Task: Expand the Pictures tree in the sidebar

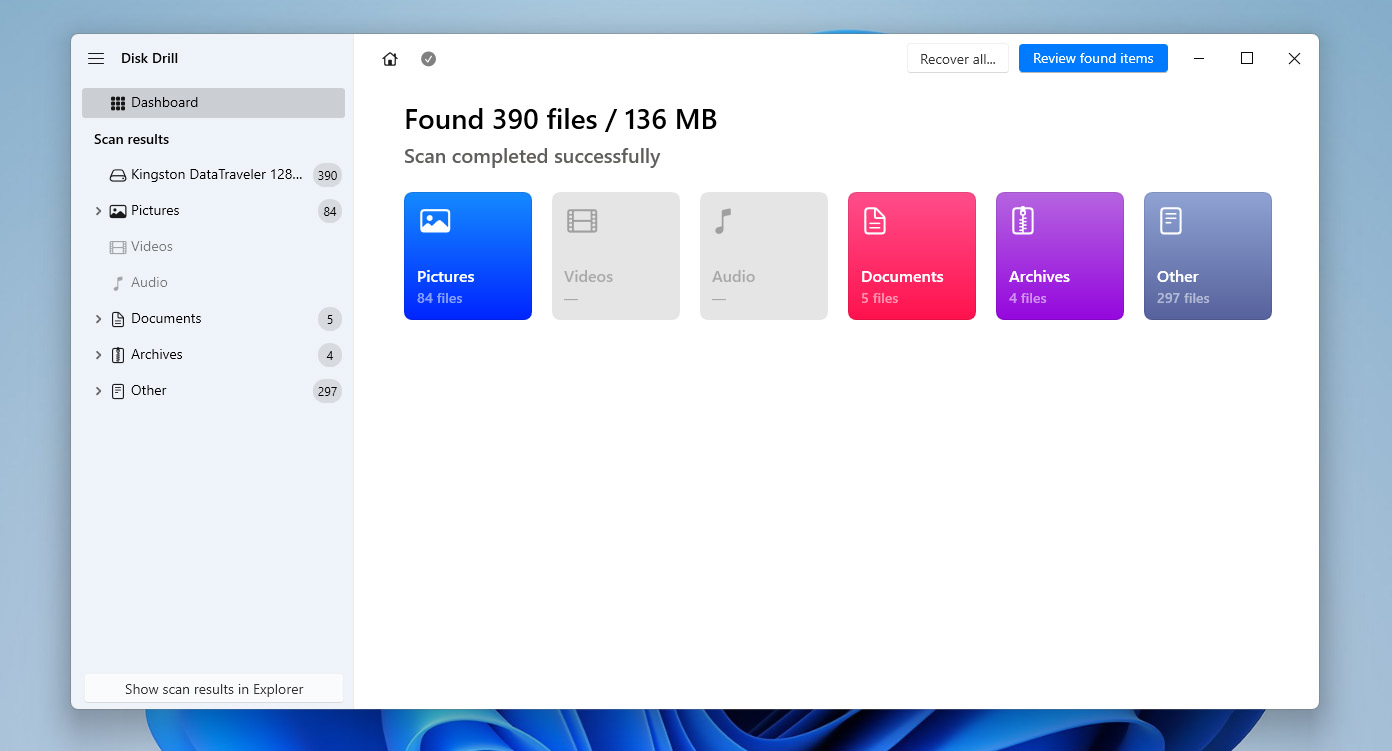Action: pos(98,211)
